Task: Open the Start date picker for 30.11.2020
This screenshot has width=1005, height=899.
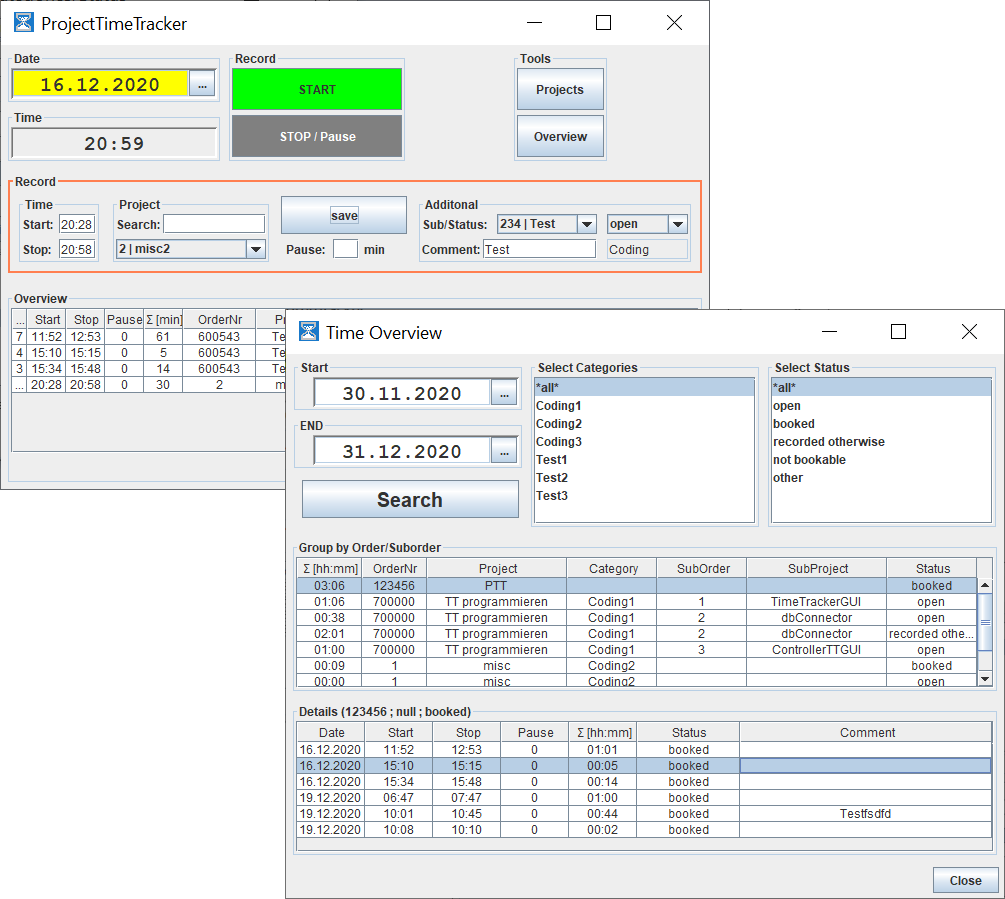Action: 504,393
